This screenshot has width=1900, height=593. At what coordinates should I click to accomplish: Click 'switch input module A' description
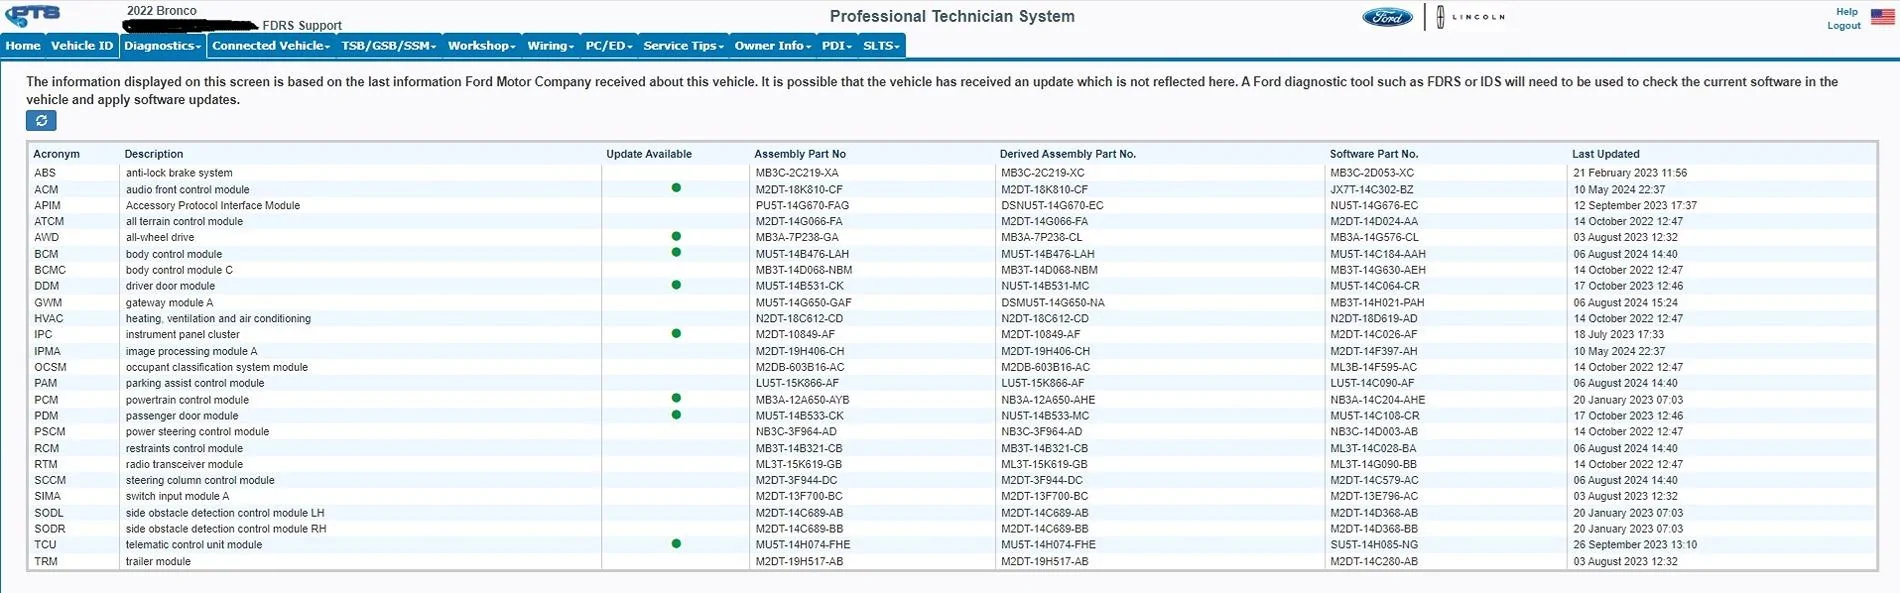177,496
